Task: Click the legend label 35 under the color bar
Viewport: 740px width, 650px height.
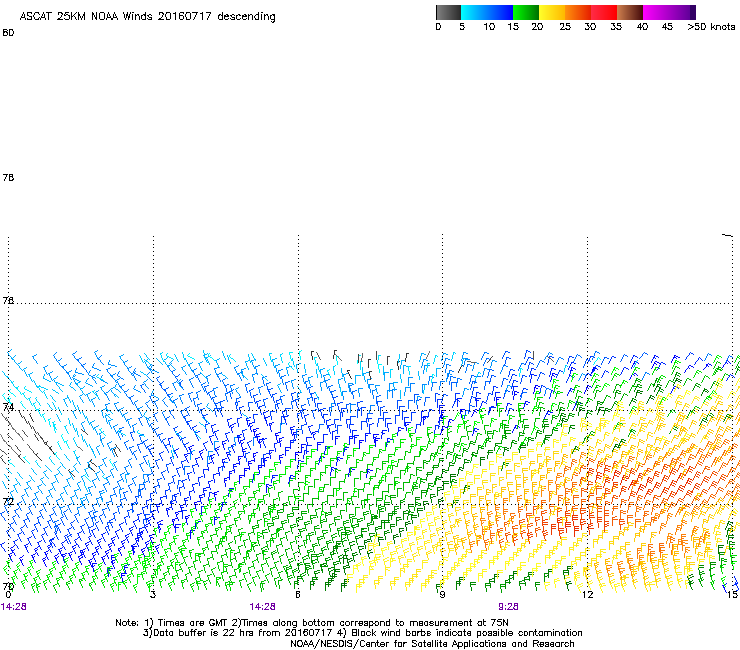Action: click(x=616, y=27)
